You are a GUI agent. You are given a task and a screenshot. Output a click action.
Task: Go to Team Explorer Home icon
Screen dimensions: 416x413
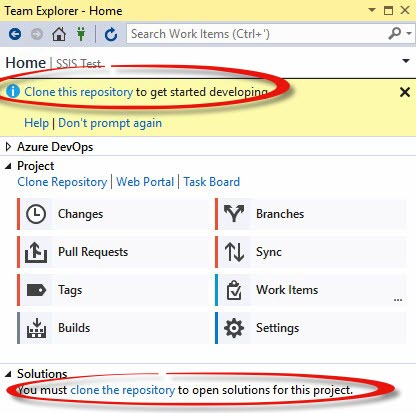click(x=59, y=34)
